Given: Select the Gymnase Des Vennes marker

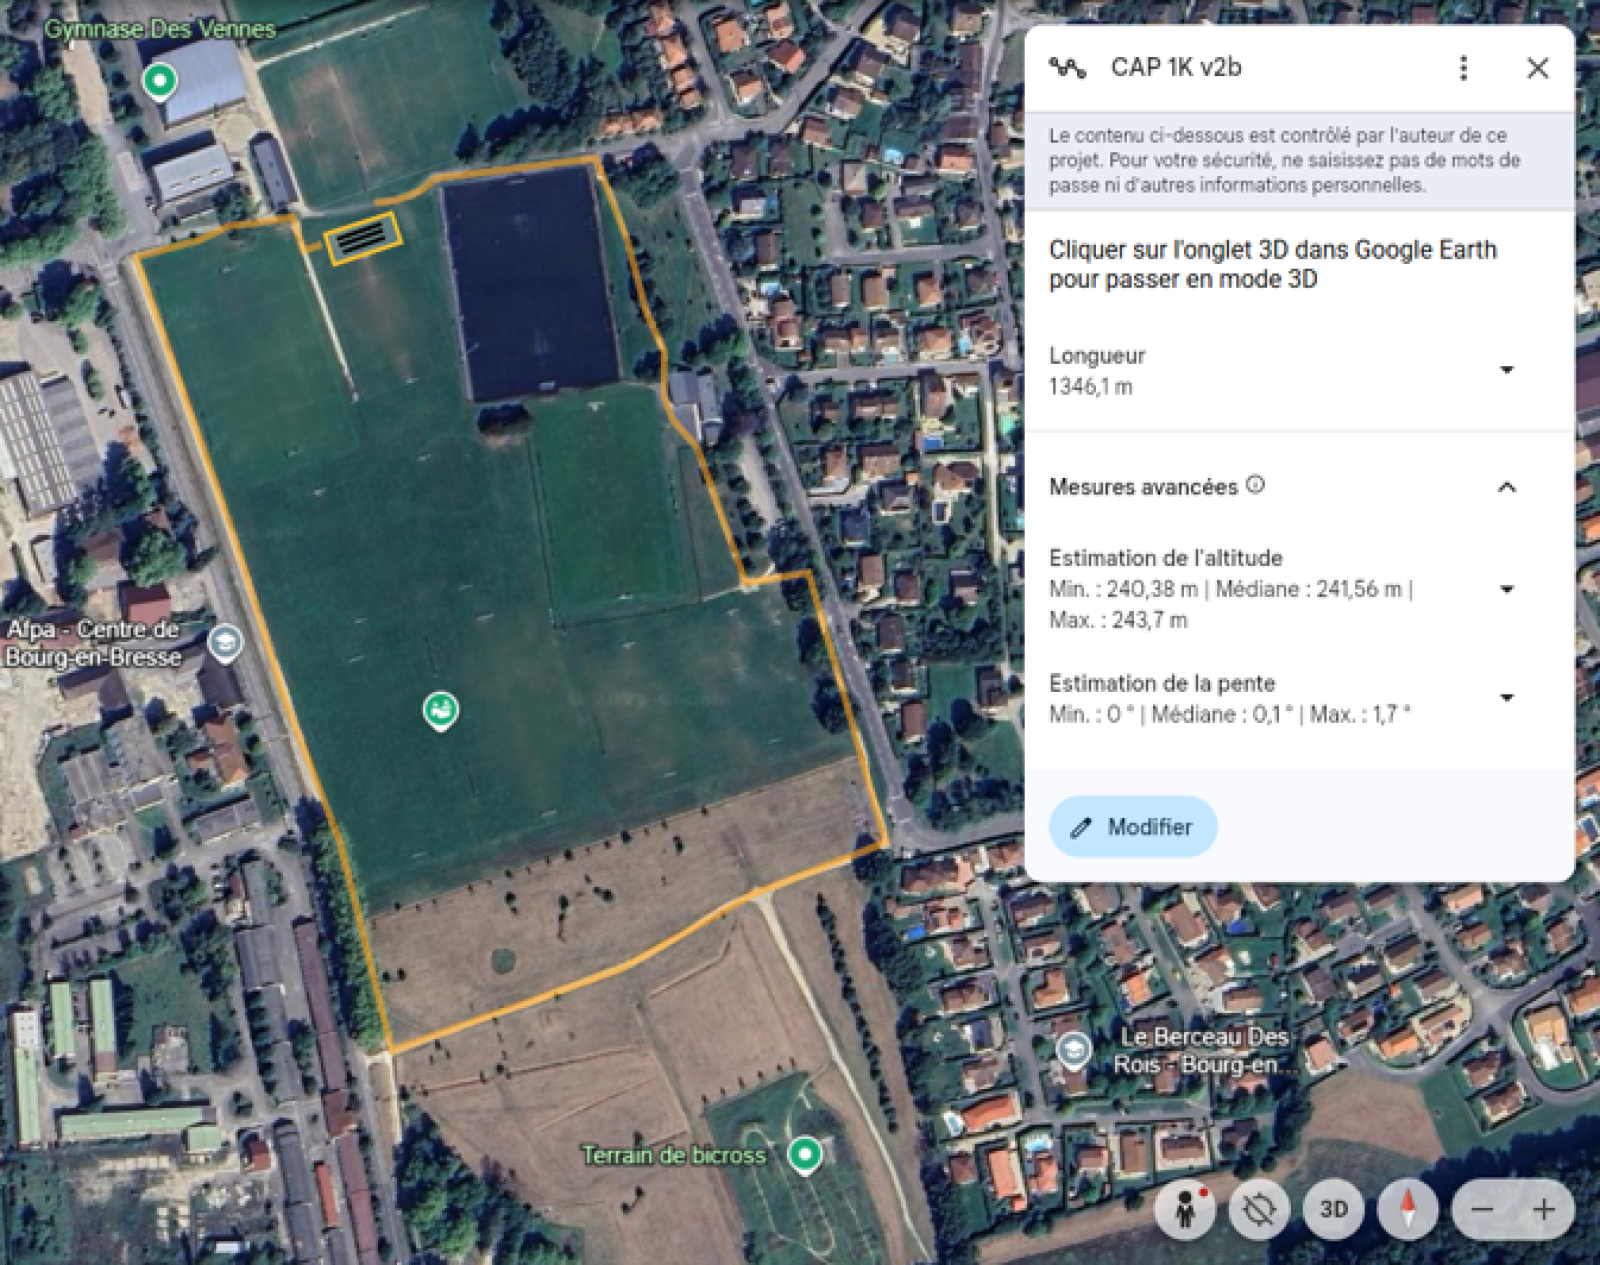Looking at the screenshot, I should click(159, 80).
